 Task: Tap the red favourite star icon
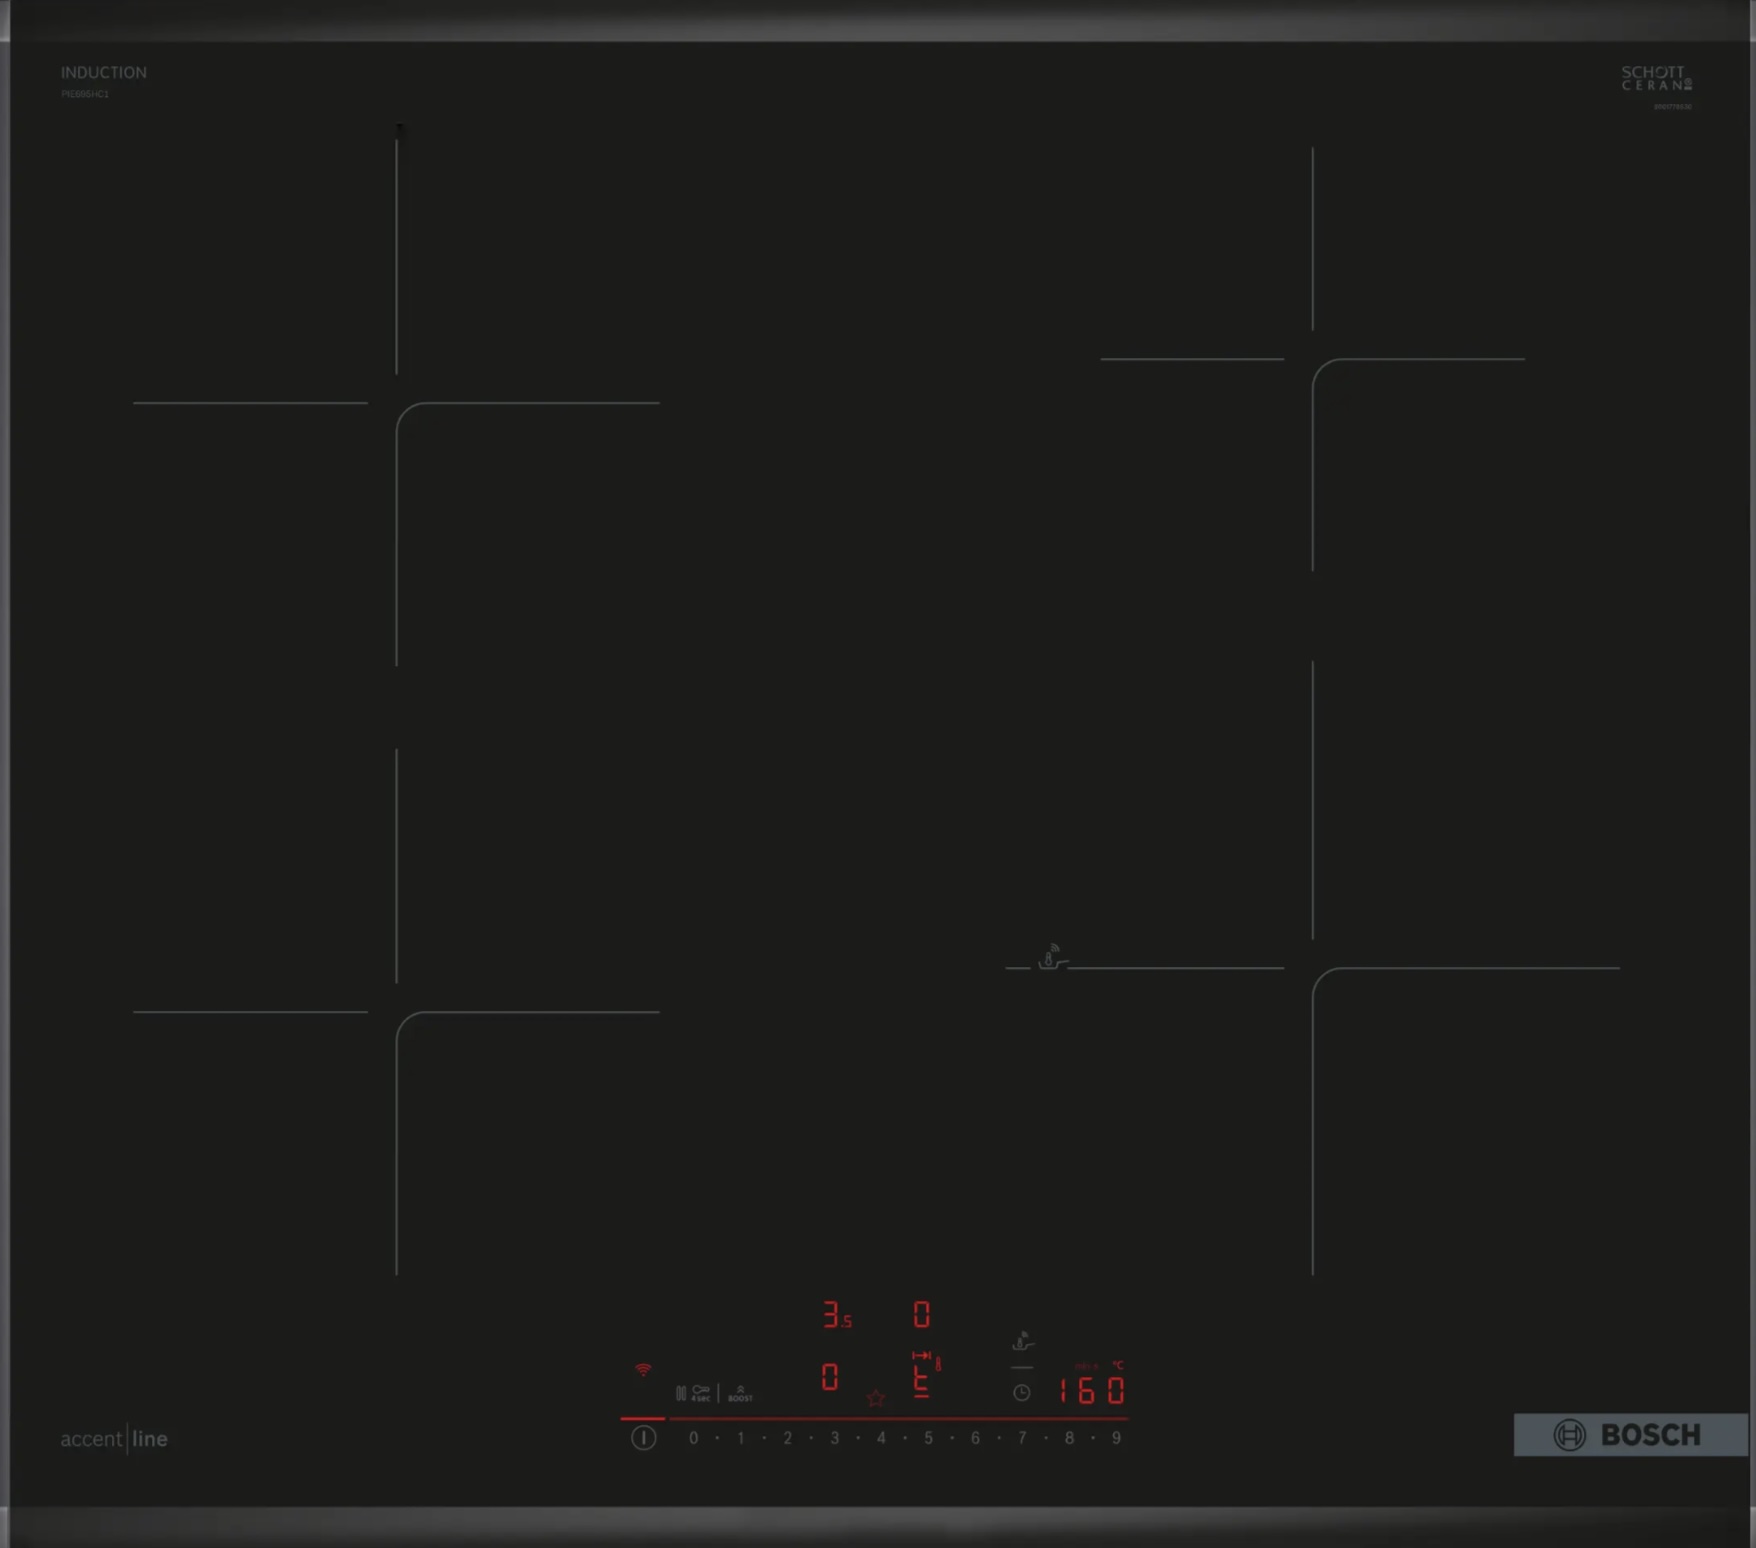pyautogui.click(x=876, y=1398)
